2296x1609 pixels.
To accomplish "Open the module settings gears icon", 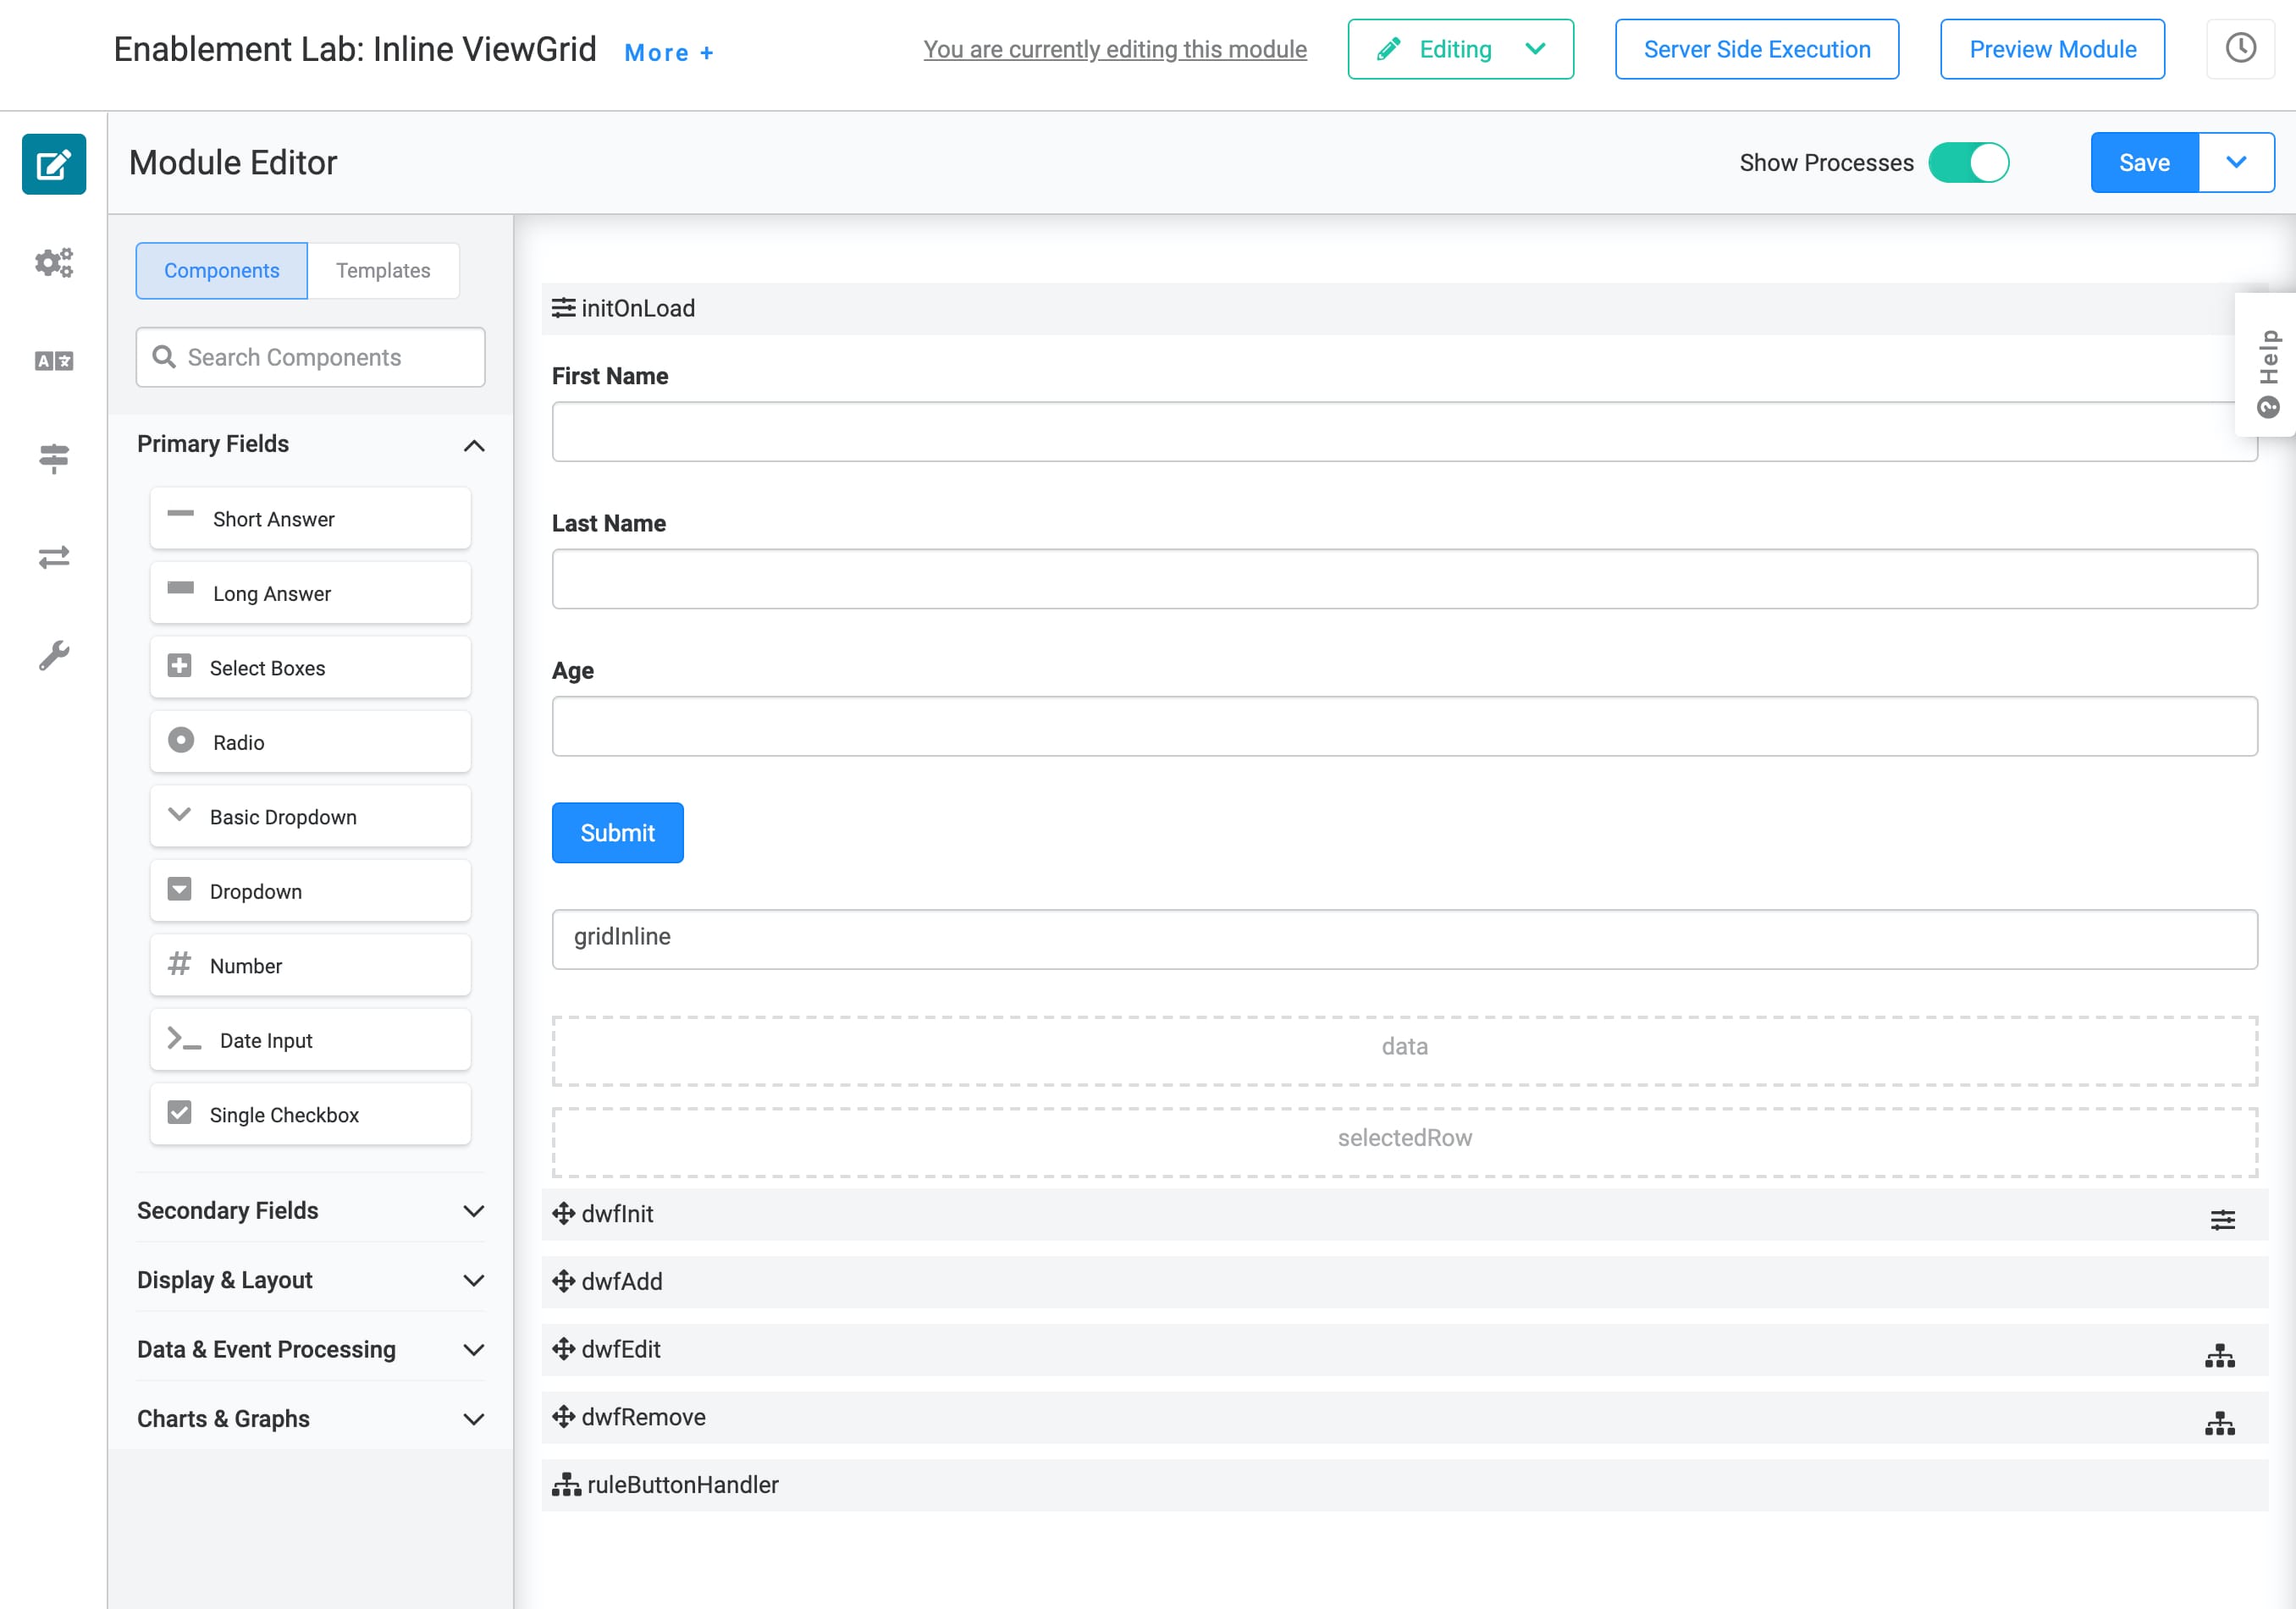I will 54,262.
